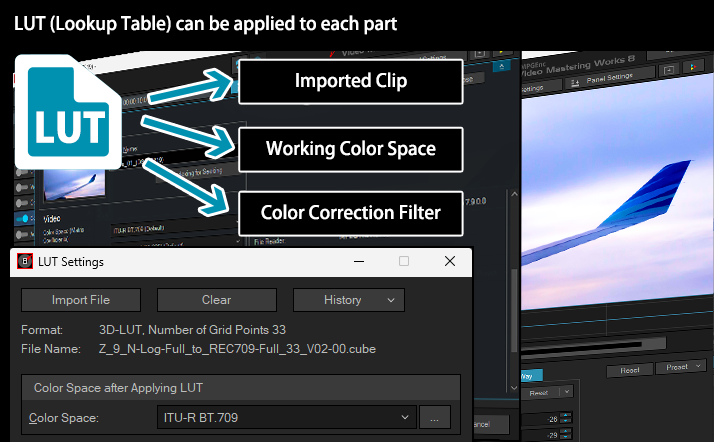Screen dimensions: 714x442
Task: Select the blue highlighted Way tab
Action: (x=532, y=376)
